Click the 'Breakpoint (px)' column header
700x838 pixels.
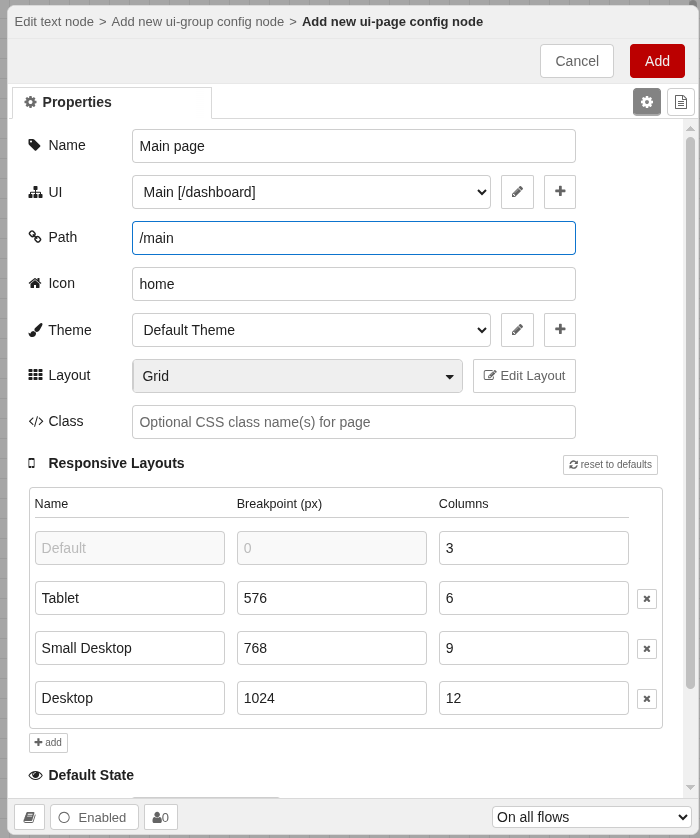point(279,504)
